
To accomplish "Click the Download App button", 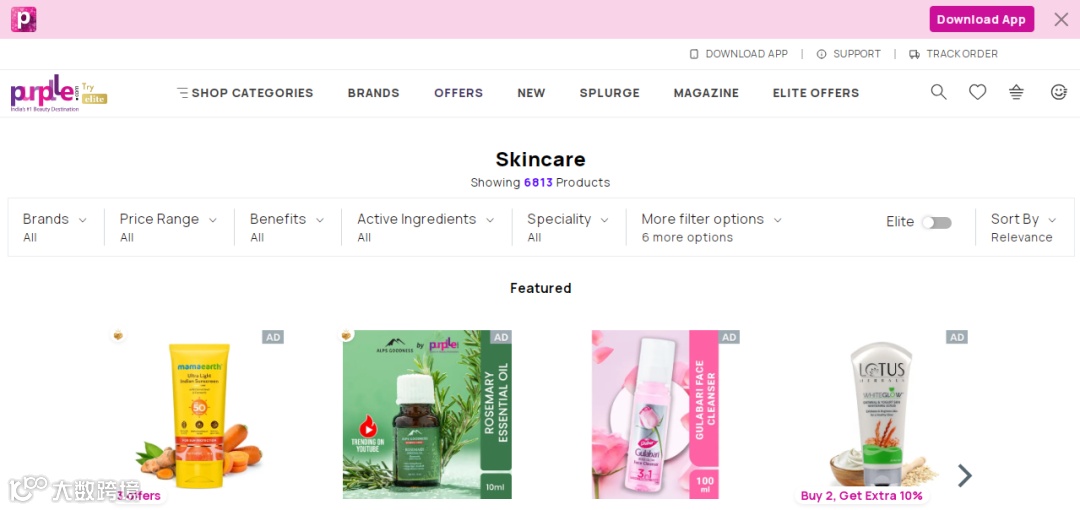I will click(982, 19).
